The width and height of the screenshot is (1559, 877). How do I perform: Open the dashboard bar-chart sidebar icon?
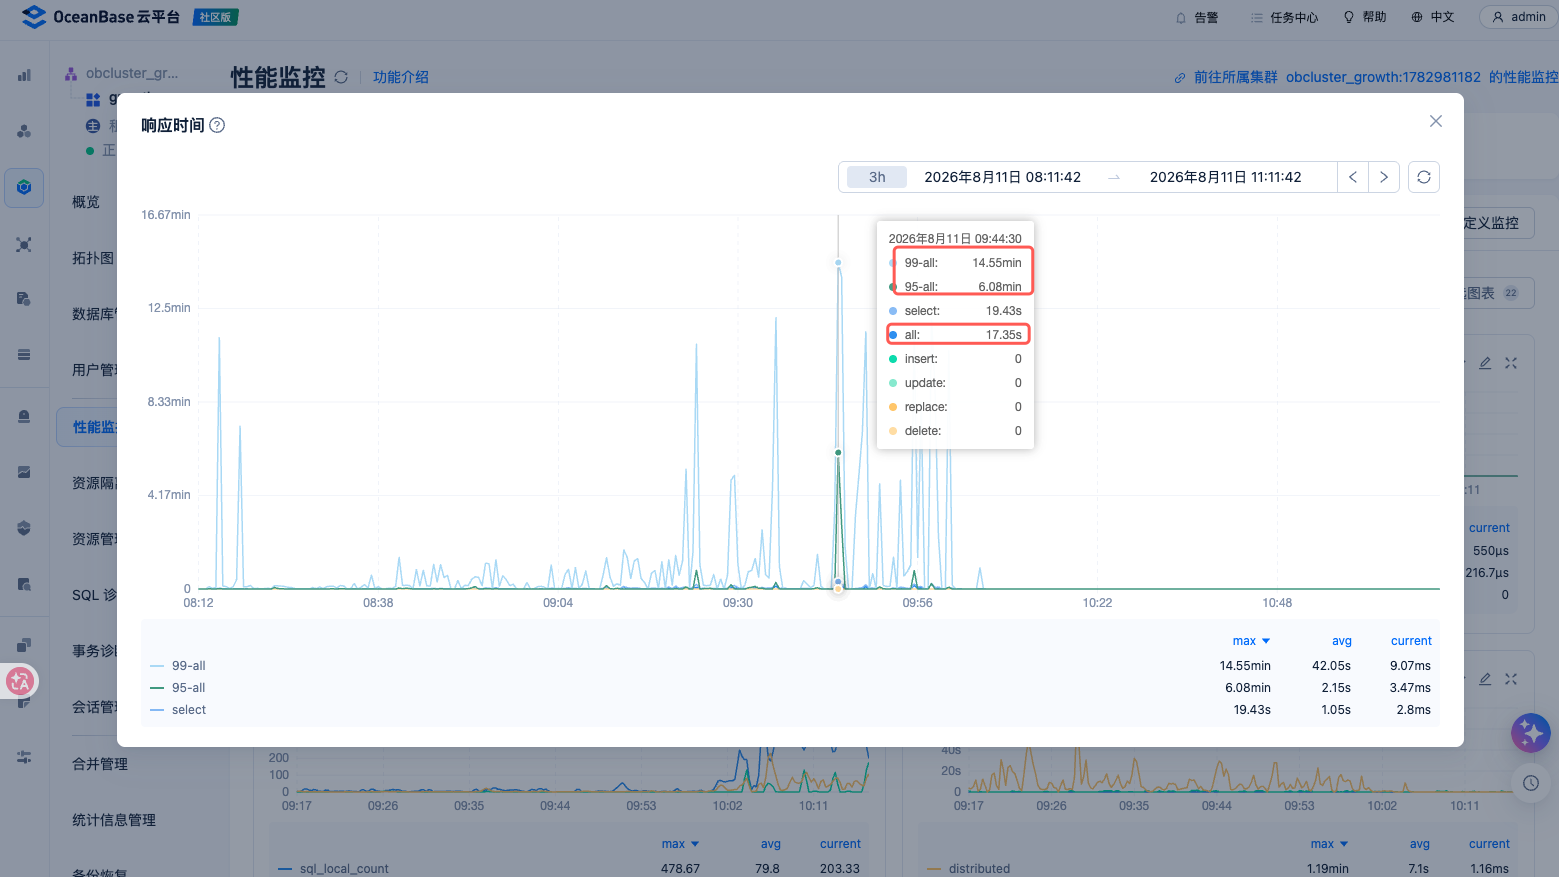point(24,75)
